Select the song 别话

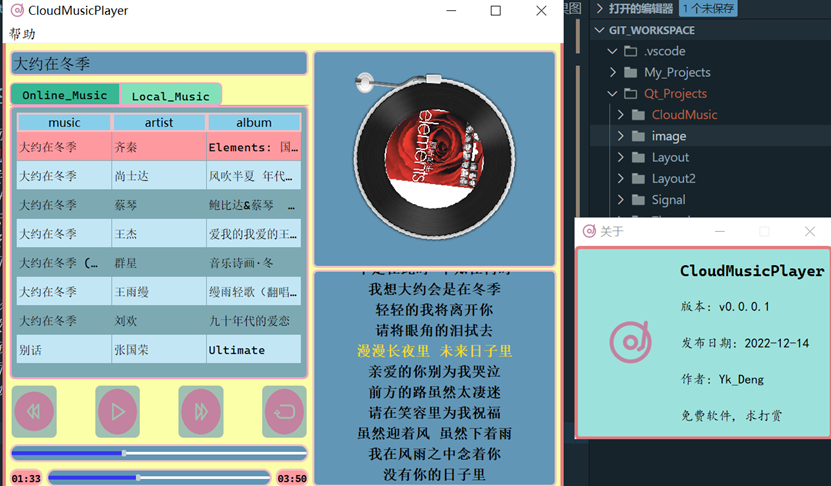pos(159,349)
